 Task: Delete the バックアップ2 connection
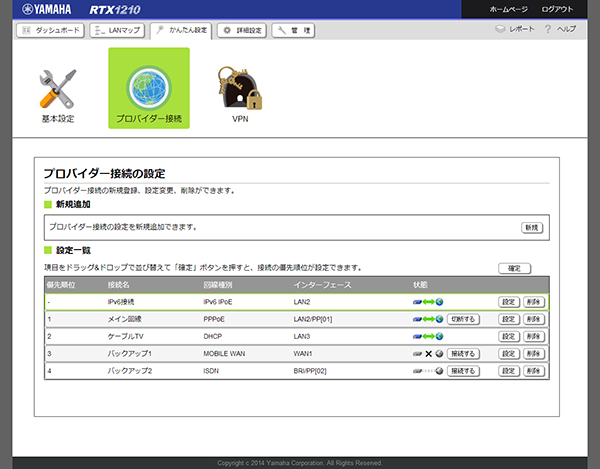[x=533, y=370]
